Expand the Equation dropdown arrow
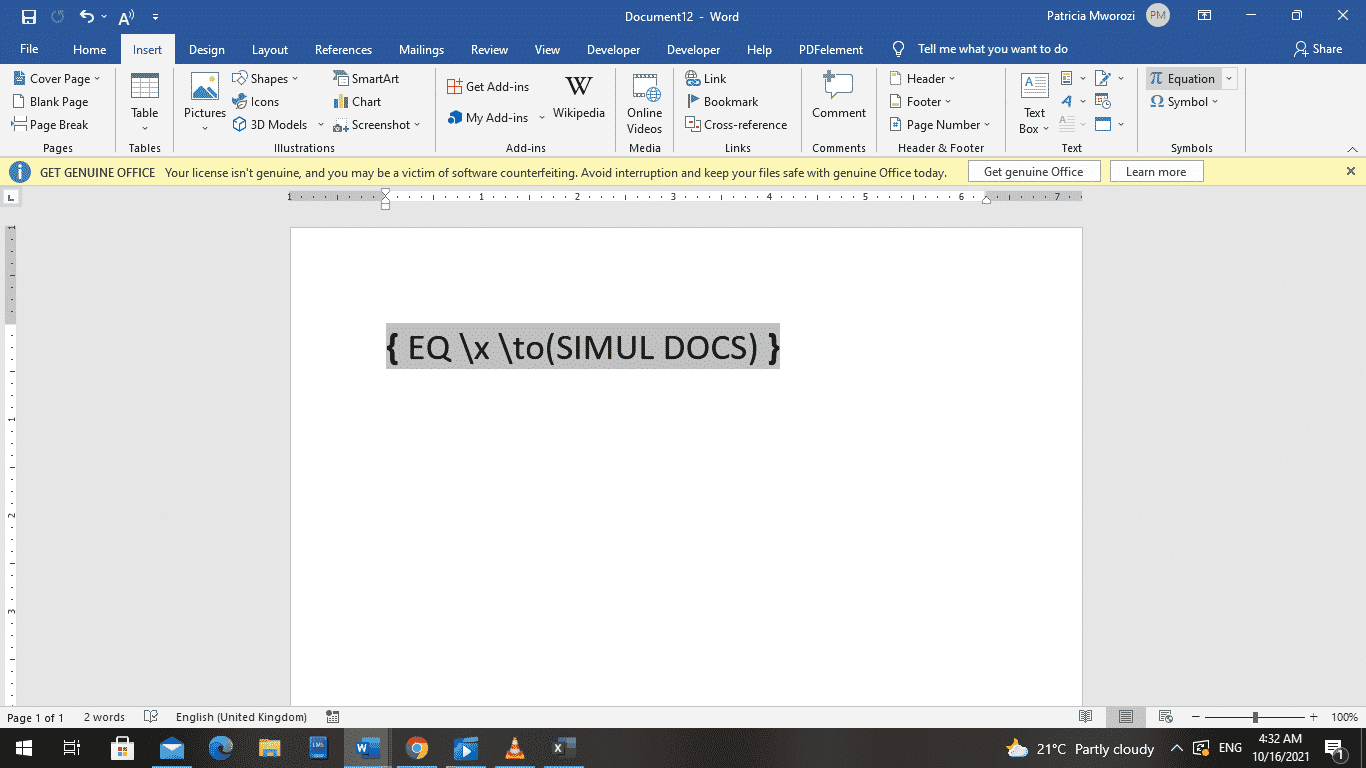This screenshot has height=768, width=1366. [x=1228, y=78]
